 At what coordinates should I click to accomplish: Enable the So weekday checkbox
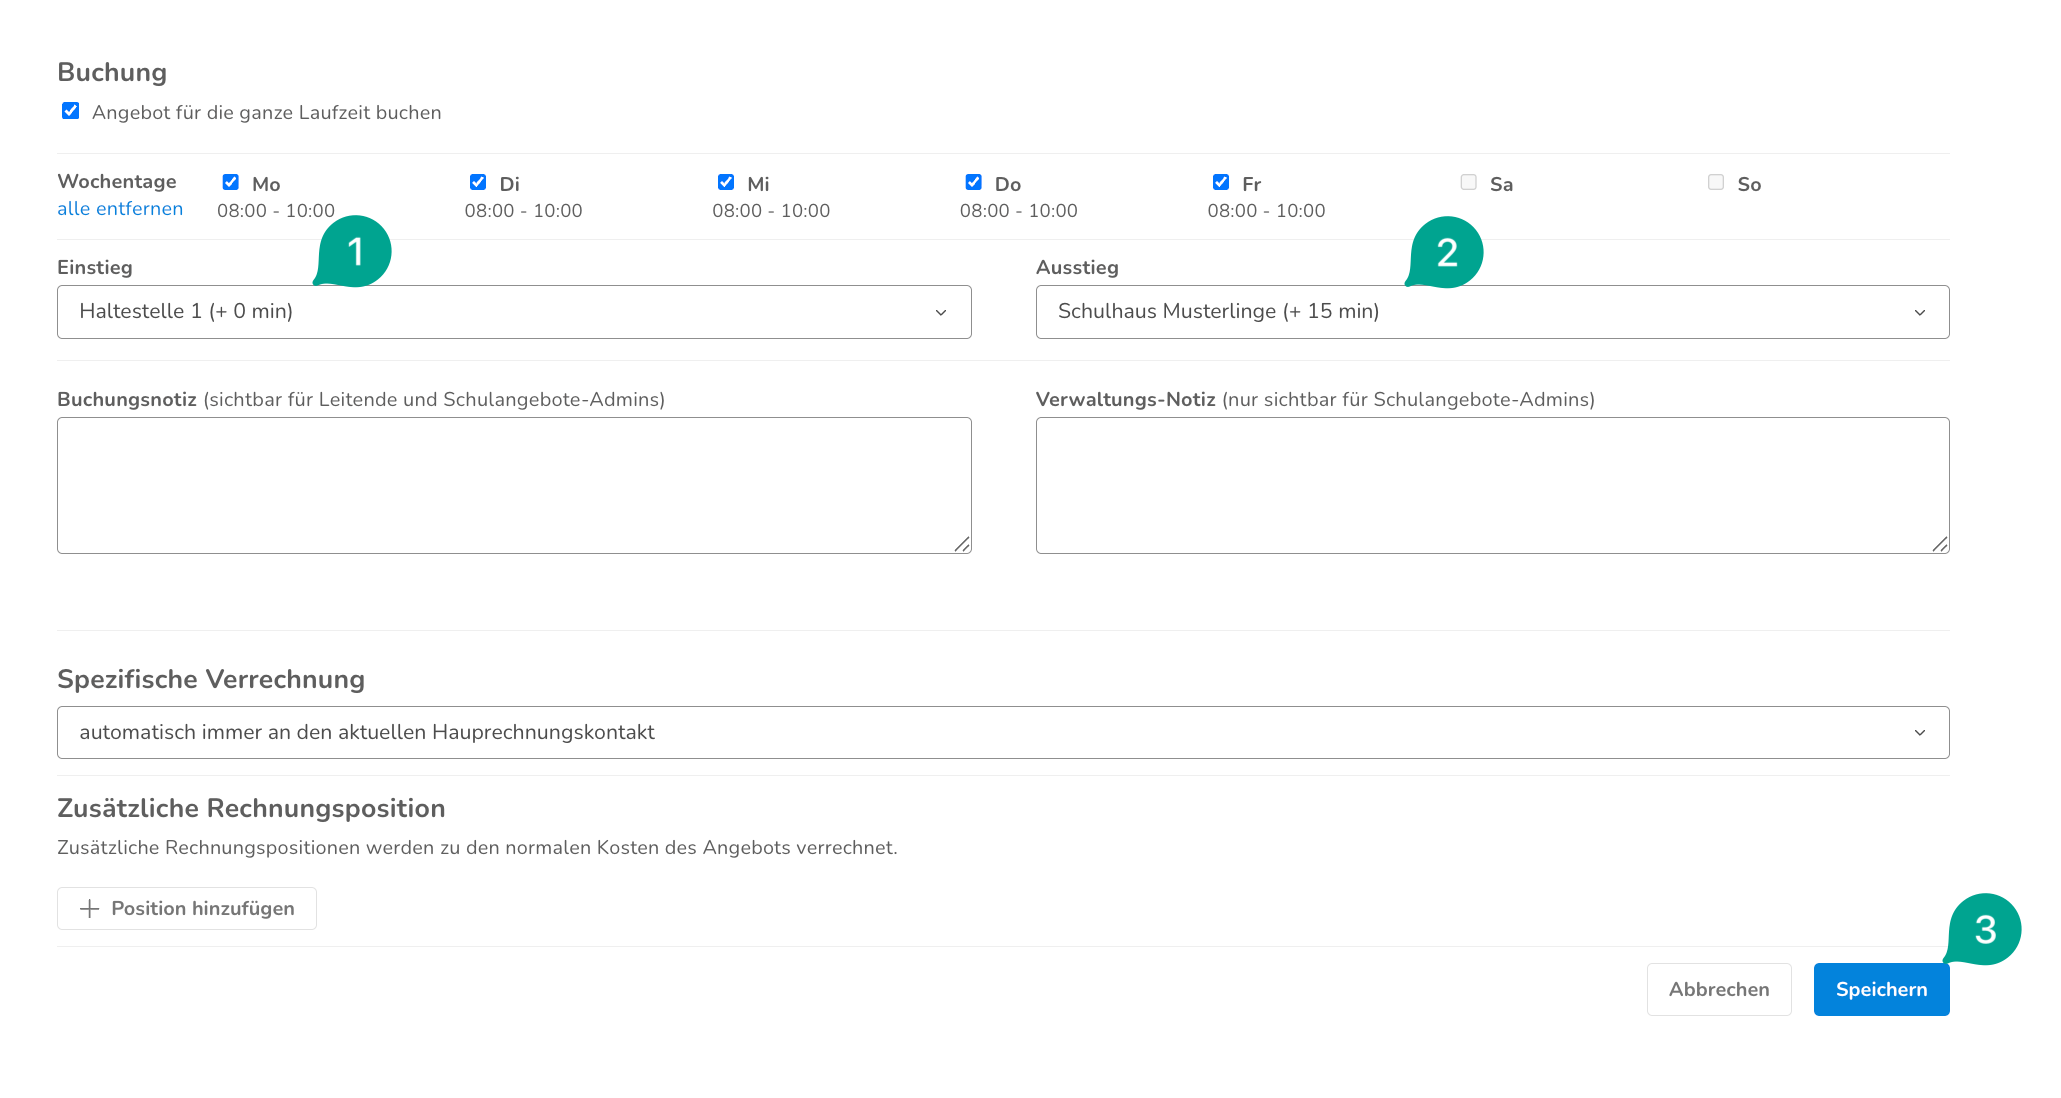click(1716, 182)
